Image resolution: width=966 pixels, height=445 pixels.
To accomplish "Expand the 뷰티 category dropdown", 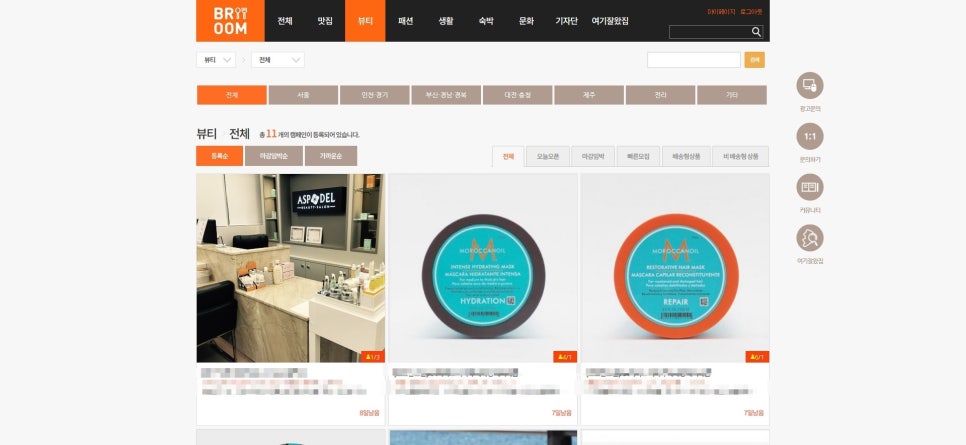I will [216, 60].
